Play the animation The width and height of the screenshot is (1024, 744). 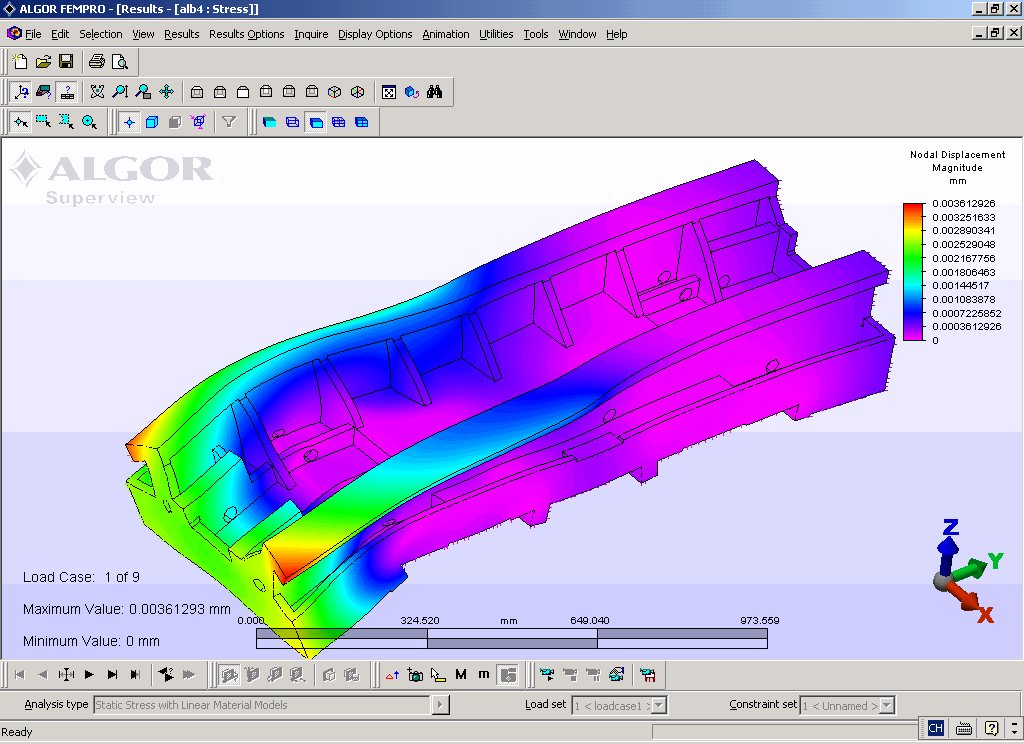(89, 675)
